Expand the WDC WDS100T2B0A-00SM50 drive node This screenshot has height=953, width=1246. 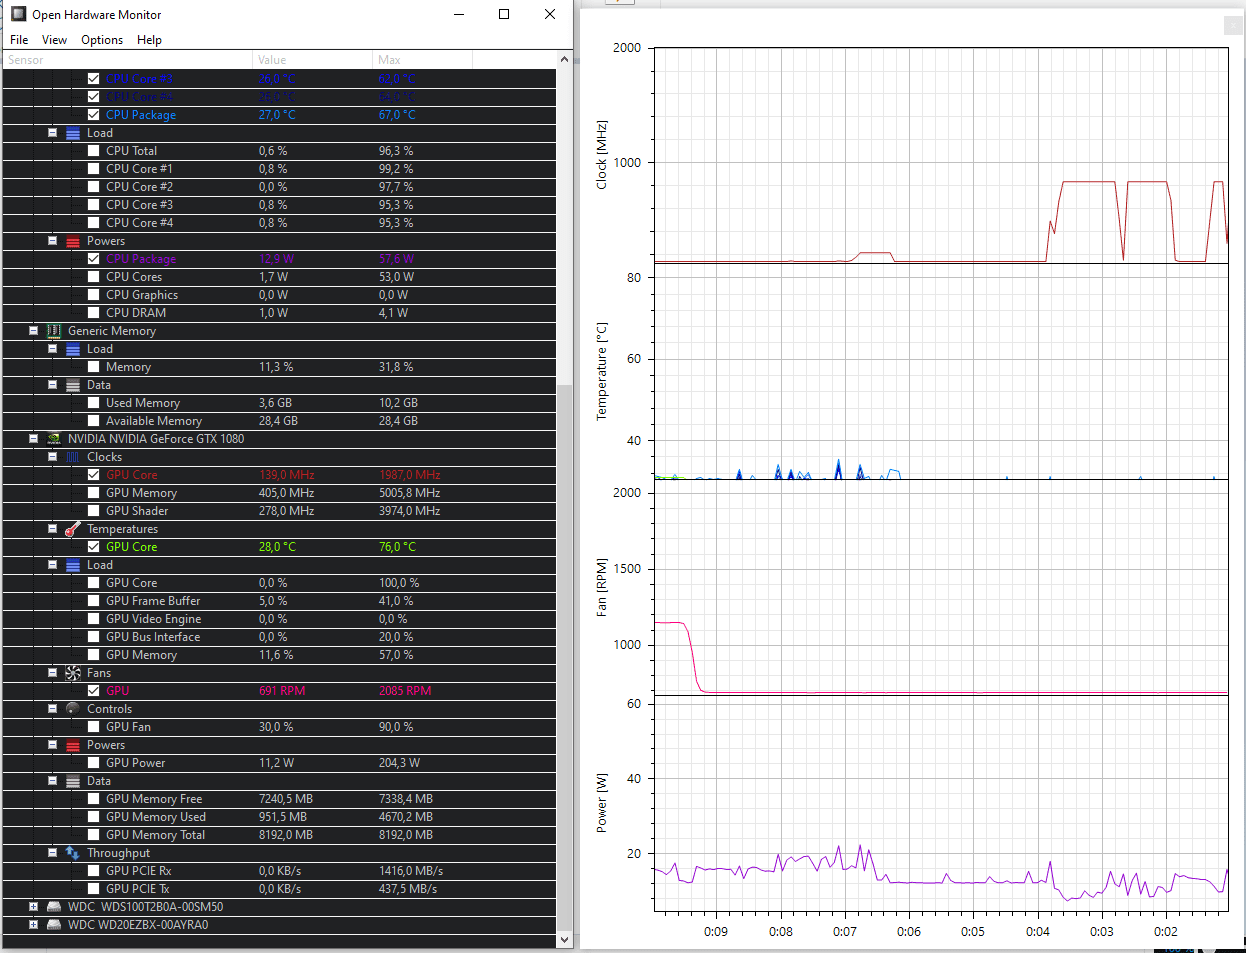click(x=33, y=907)
